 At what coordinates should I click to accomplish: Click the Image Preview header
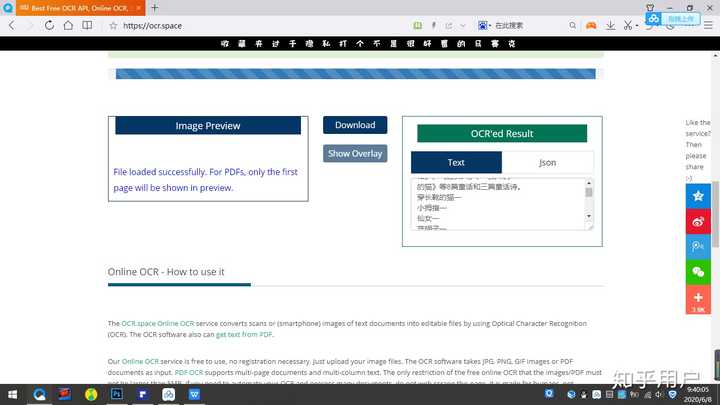(x=208, y=125)
